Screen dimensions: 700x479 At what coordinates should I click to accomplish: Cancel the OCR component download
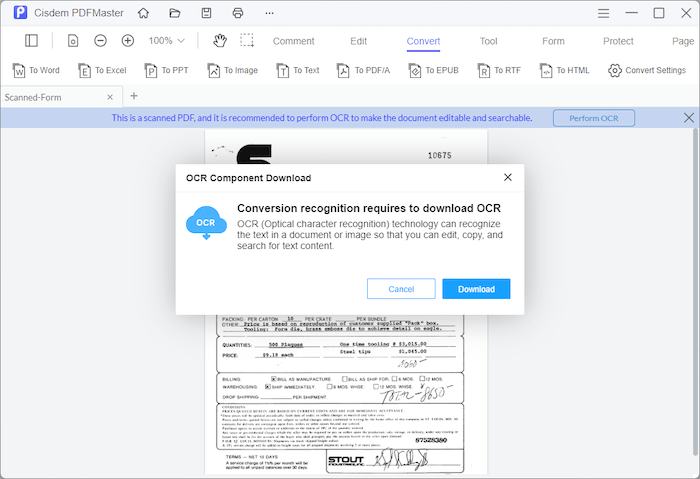point(401,289)
